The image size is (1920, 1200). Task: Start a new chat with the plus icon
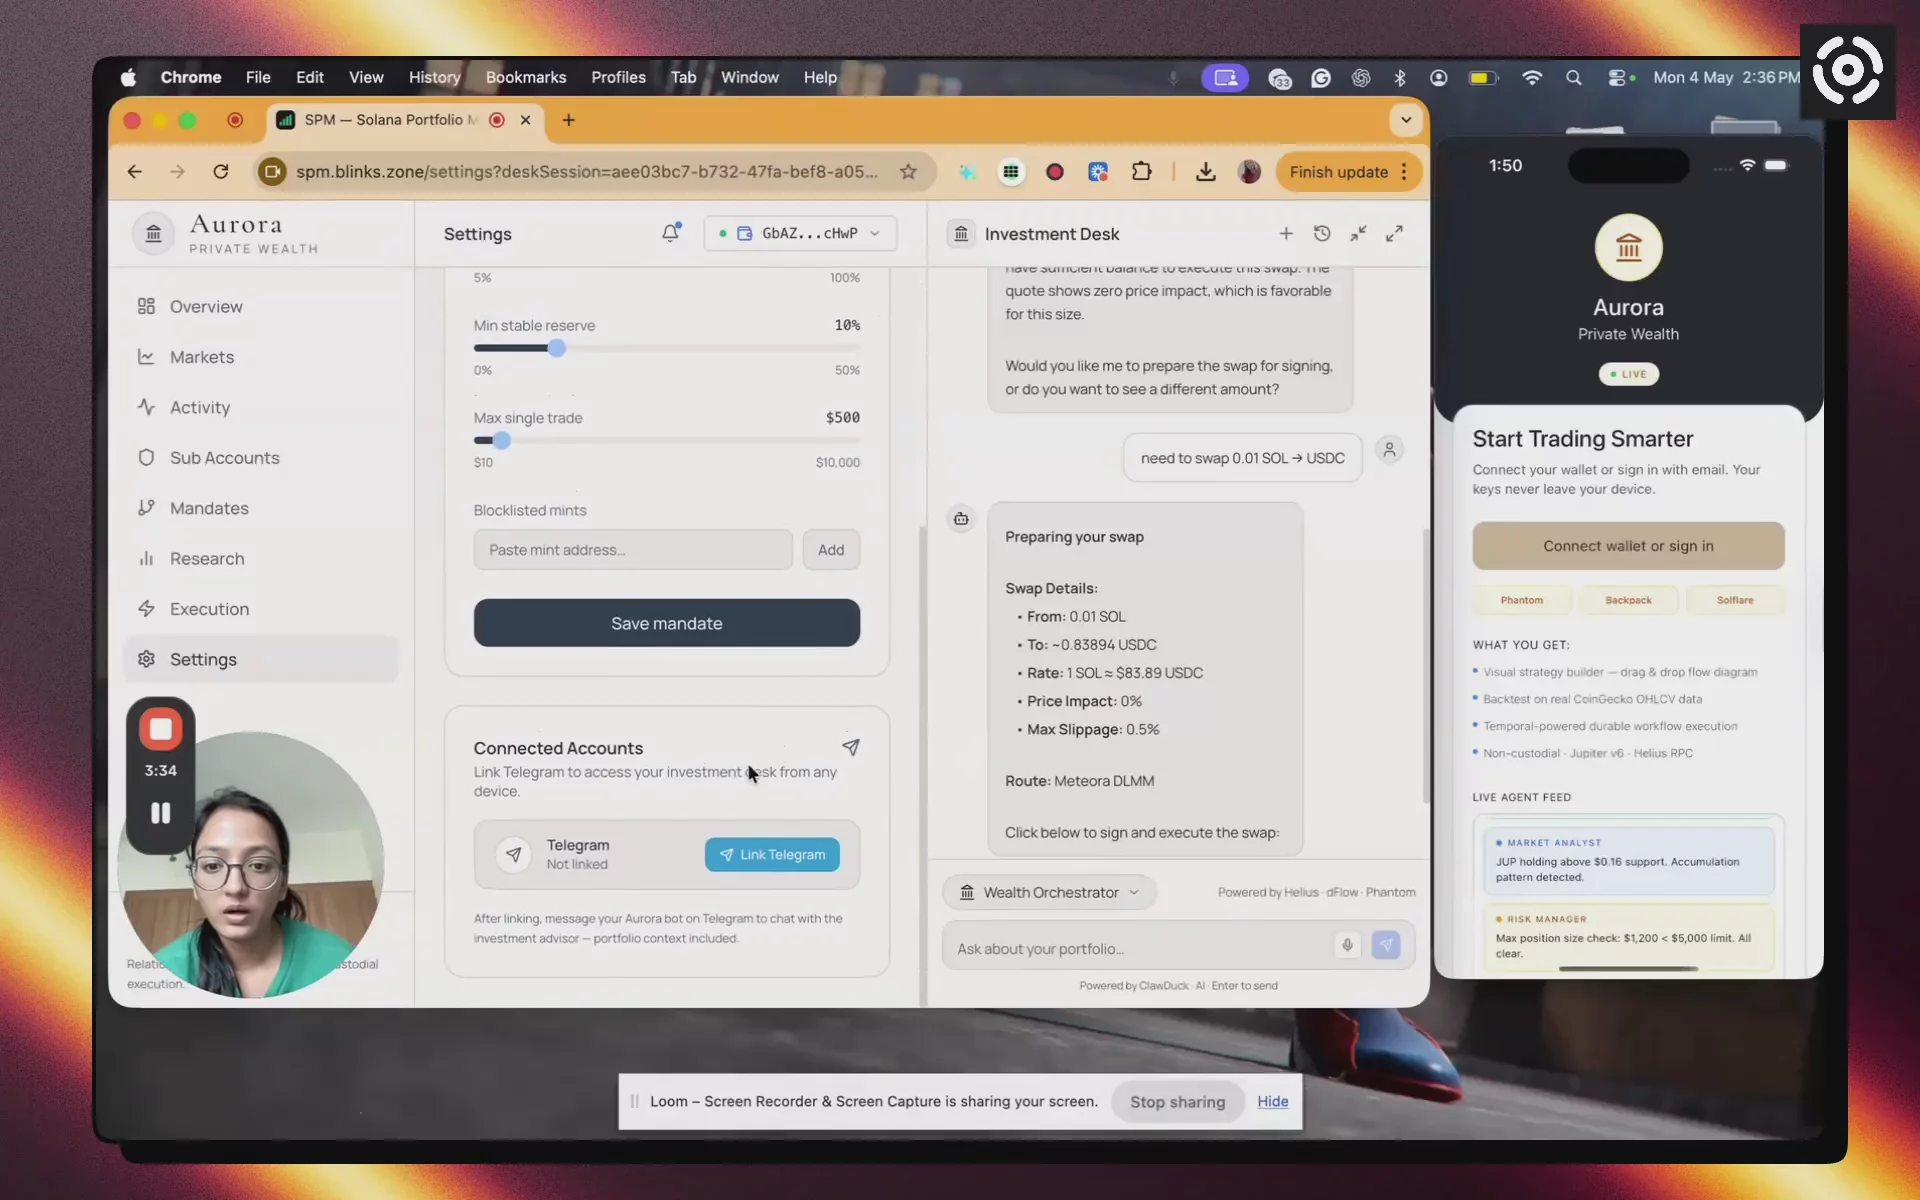[1286, 233]
